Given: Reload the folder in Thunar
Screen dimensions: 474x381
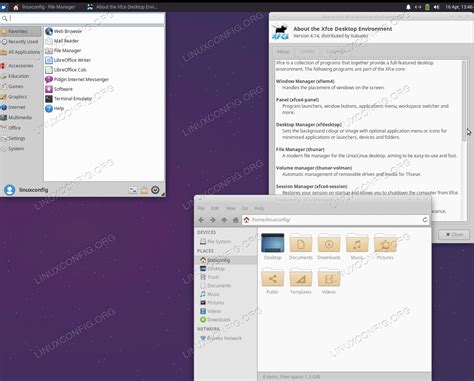Looking at the screenshot, I should (425, 220).
